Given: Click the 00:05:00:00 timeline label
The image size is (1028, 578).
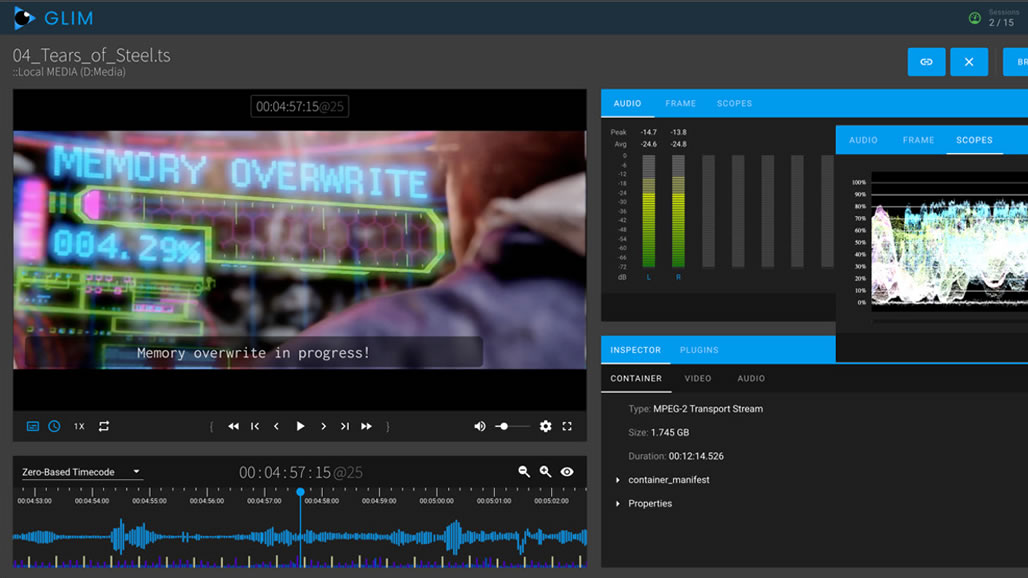Looking at the screenshot, I should coord(437,501).
